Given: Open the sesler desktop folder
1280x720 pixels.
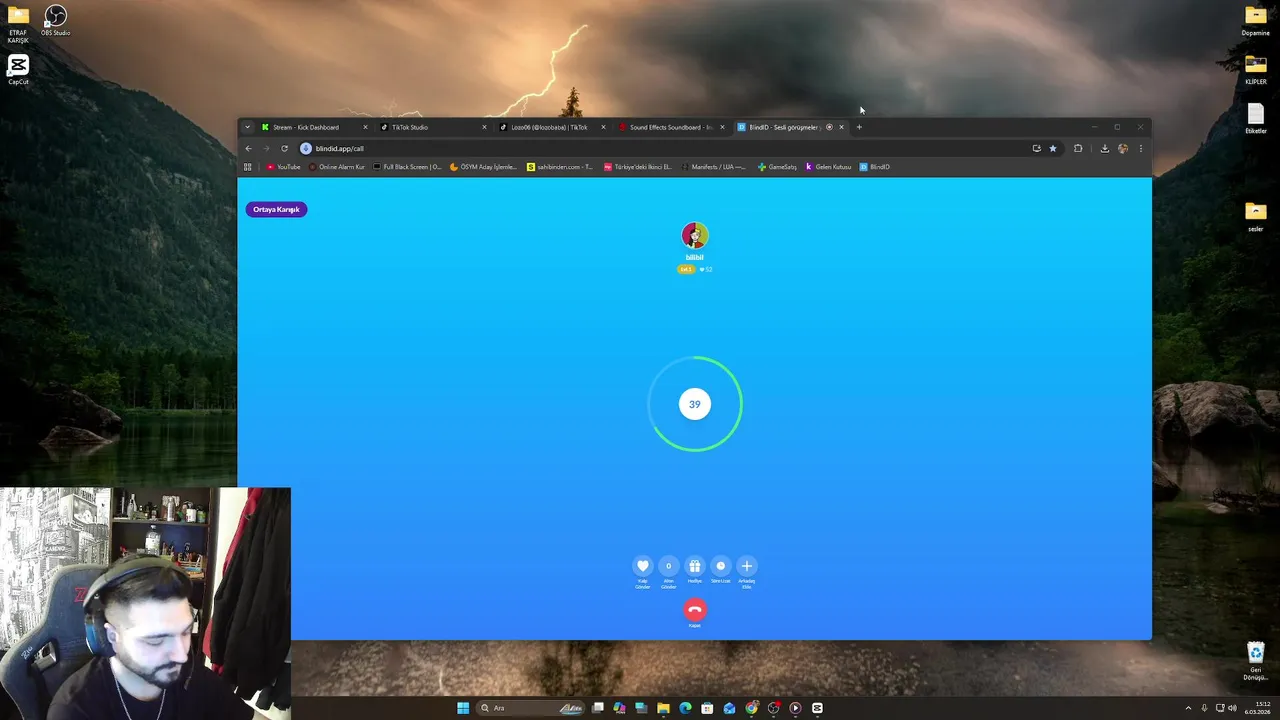Looking at the screenshot, I should point(1255,216).
